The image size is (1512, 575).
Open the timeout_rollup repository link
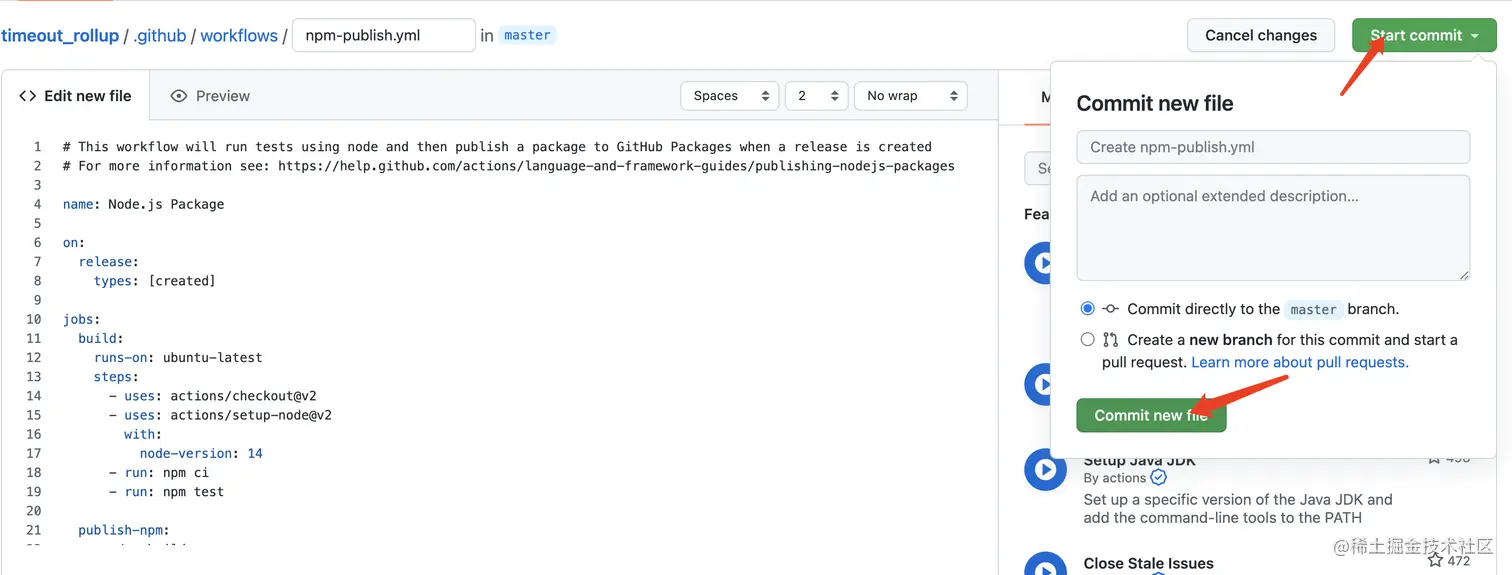click(x=59, y=35)
